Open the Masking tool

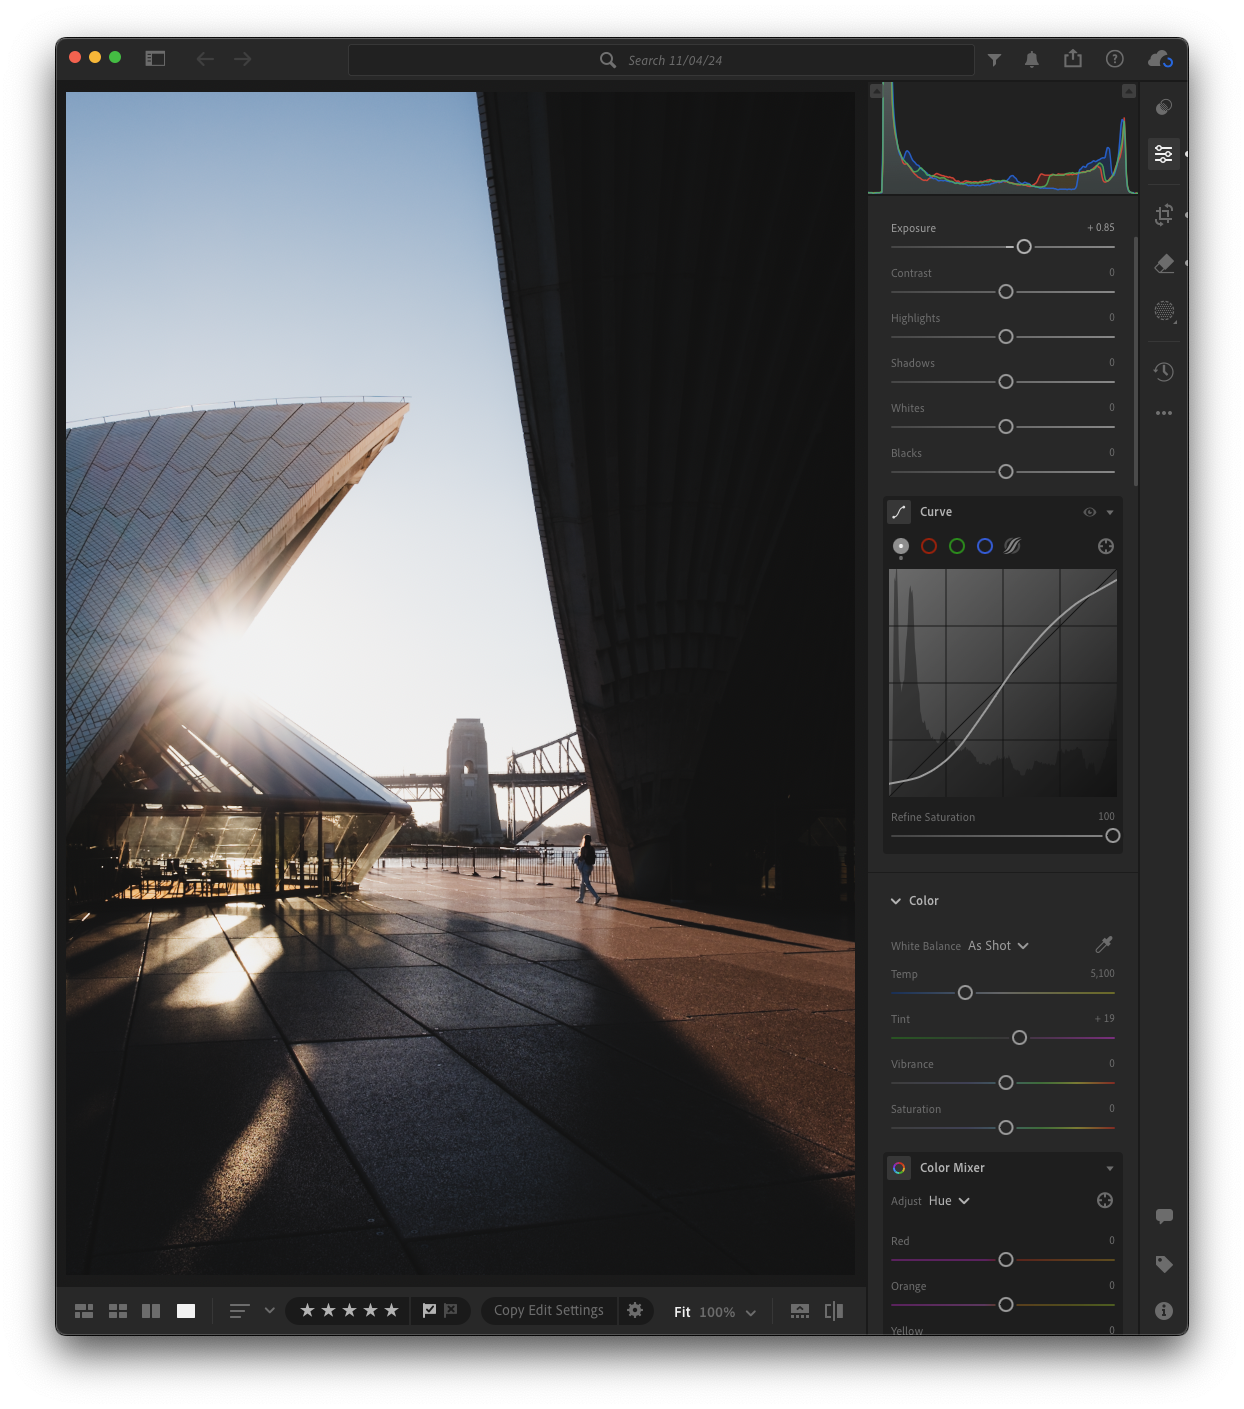click(1164, 311)
